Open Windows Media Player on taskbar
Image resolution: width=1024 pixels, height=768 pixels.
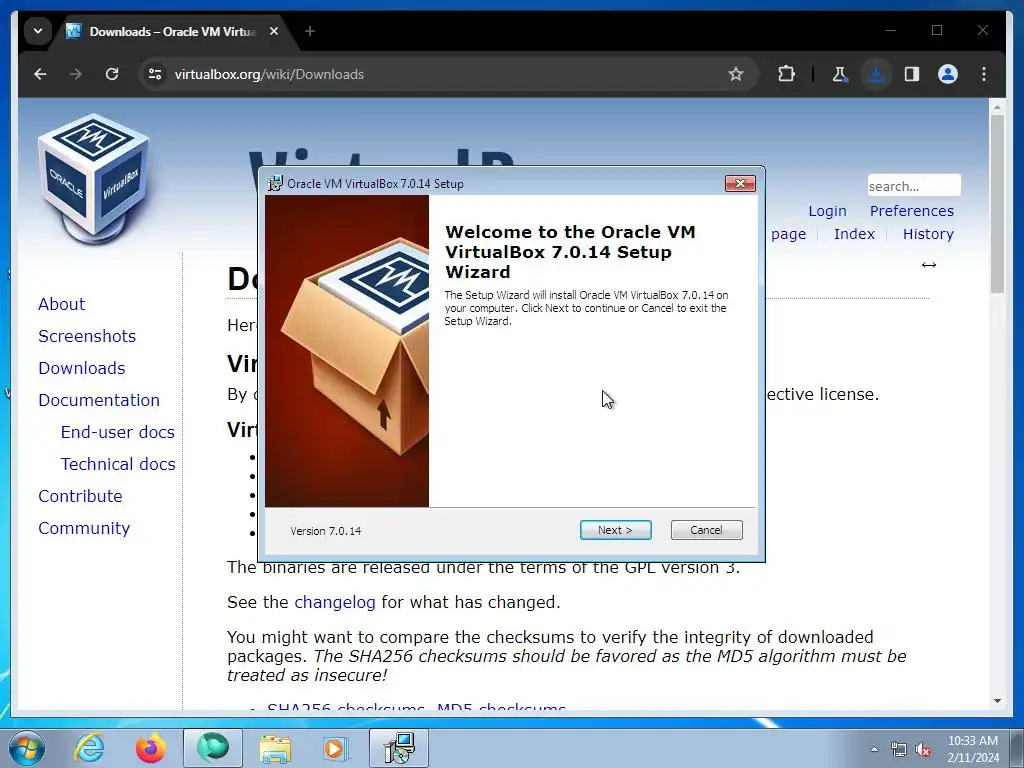coord(337,748)
